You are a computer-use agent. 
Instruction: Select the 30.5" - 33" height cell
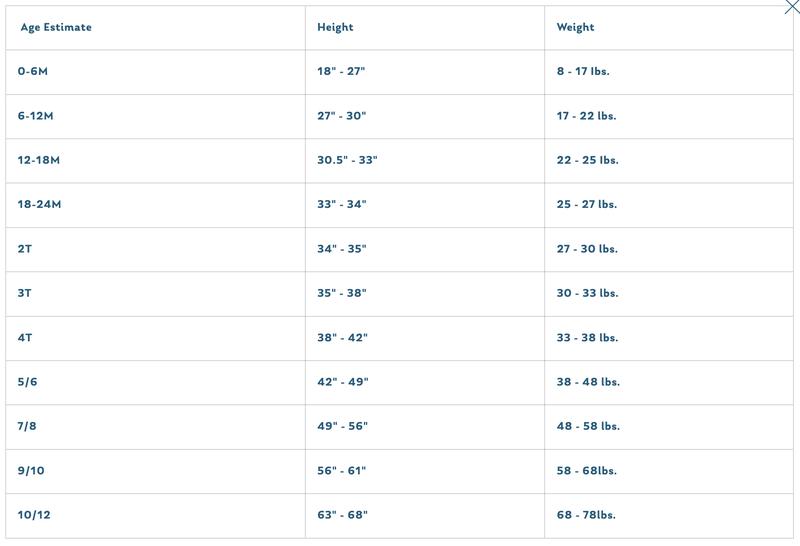pos(348,160)
